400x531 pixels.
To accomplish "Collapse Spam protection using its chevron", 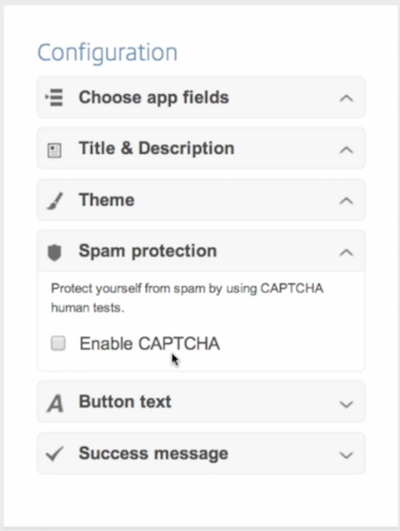I will (x=346, y=252).
